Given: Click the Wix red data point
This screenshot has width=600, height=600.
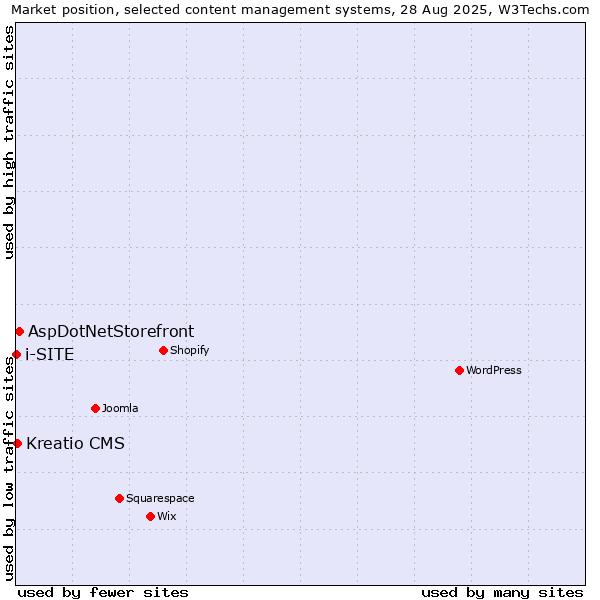Looking at the screenshot, I should pyautogui.click(x=150, y=517).
